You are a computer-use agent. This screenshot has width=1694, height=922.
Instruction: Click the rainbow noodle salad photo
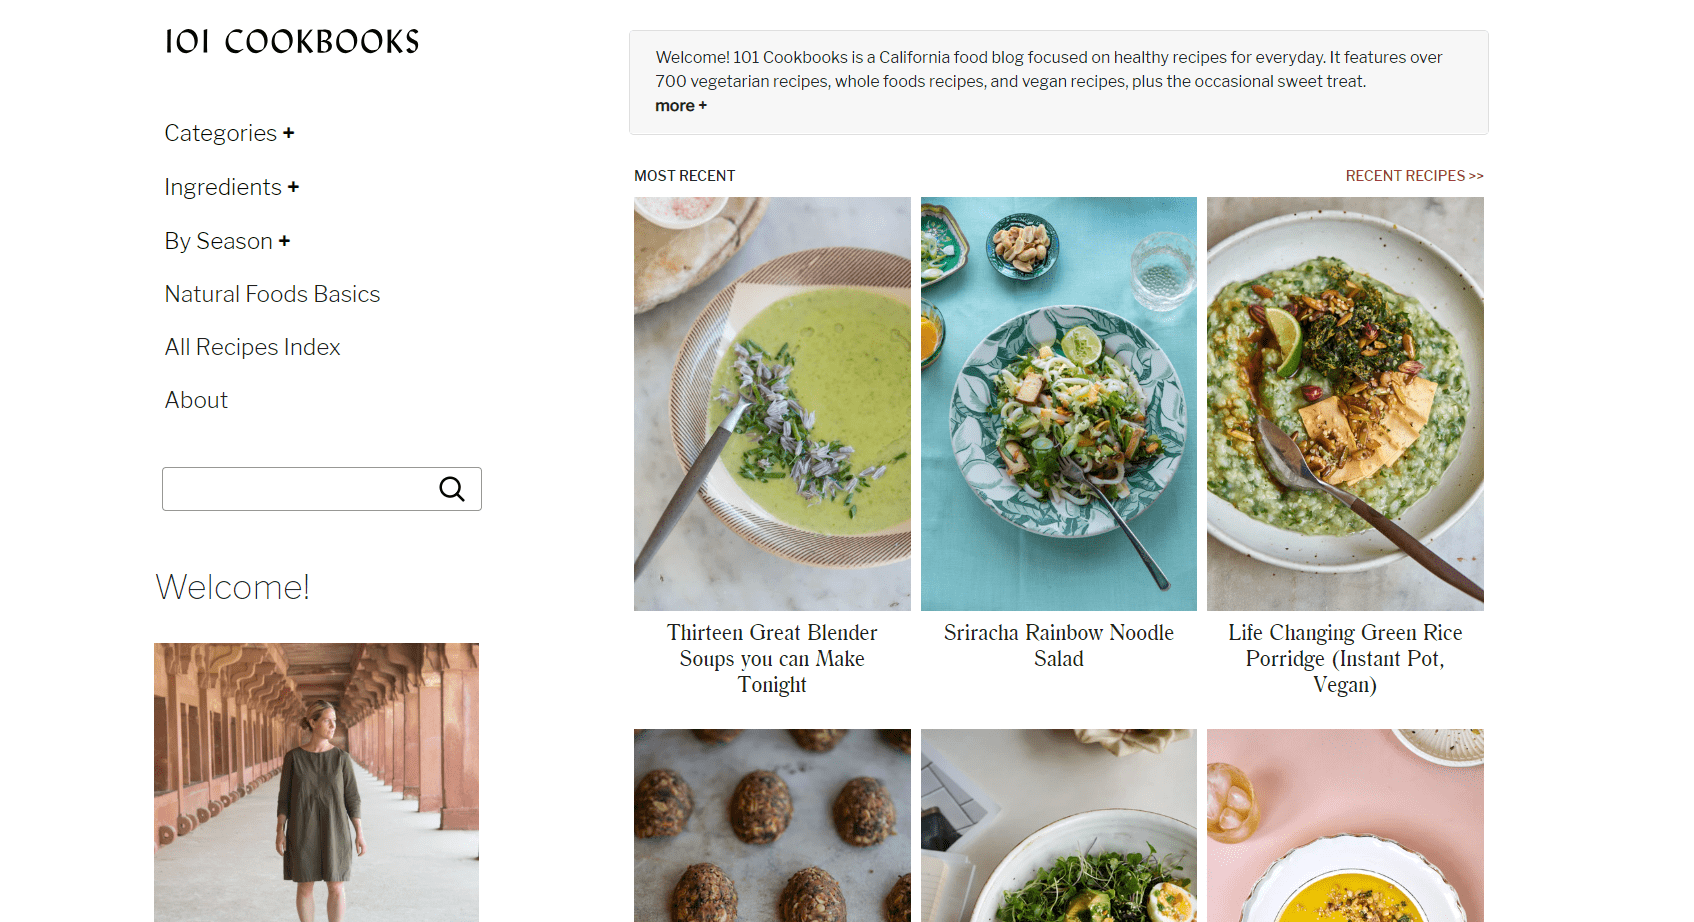point(1058,404)
